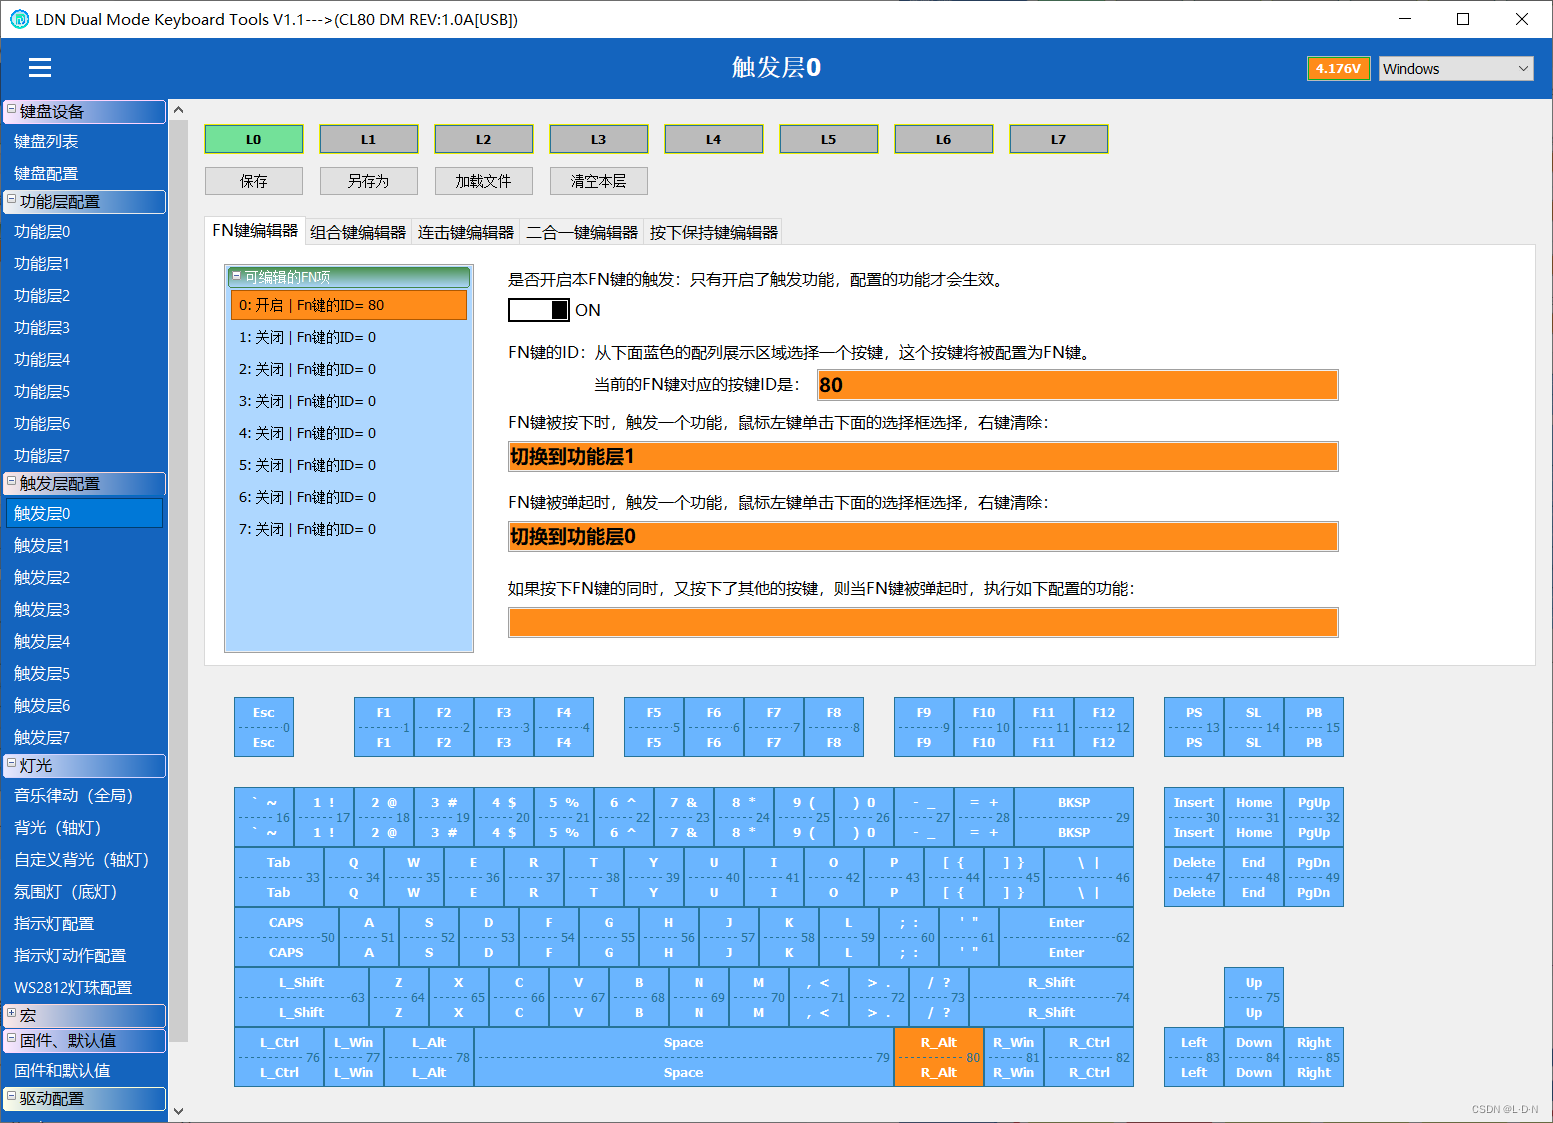
Task: Collapse the 功能层配置 section
Action: coord(11,200)
